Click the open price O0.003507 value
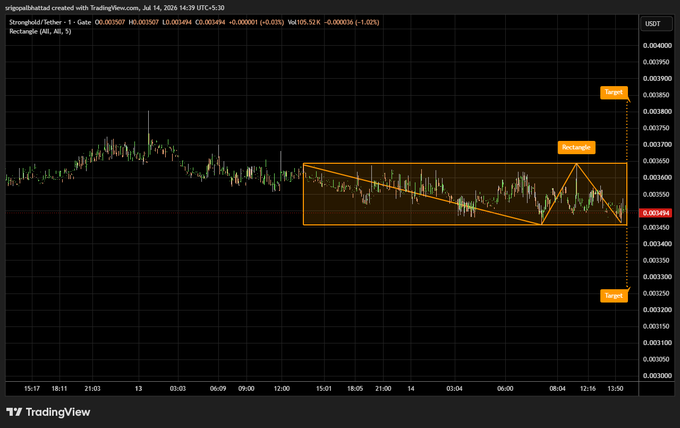 (x=110, y=22)
